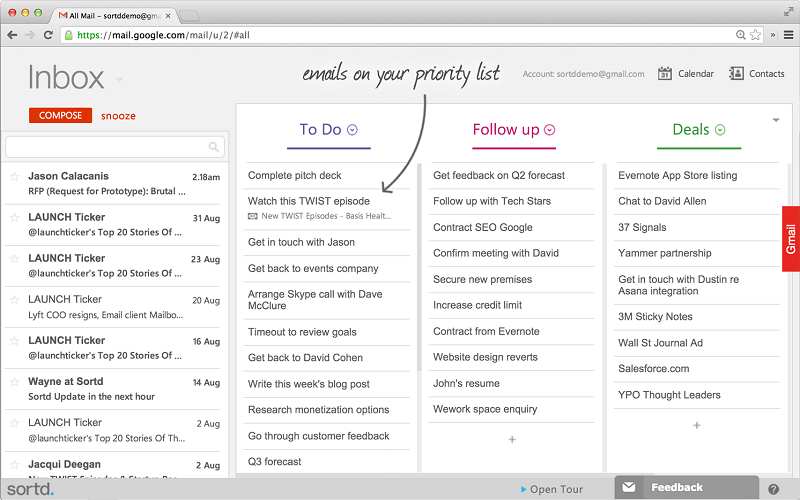The height and width of the screenshot is (500, 800).
Task: Click the search magnifier in inbox search
Action: coord(214,147)
